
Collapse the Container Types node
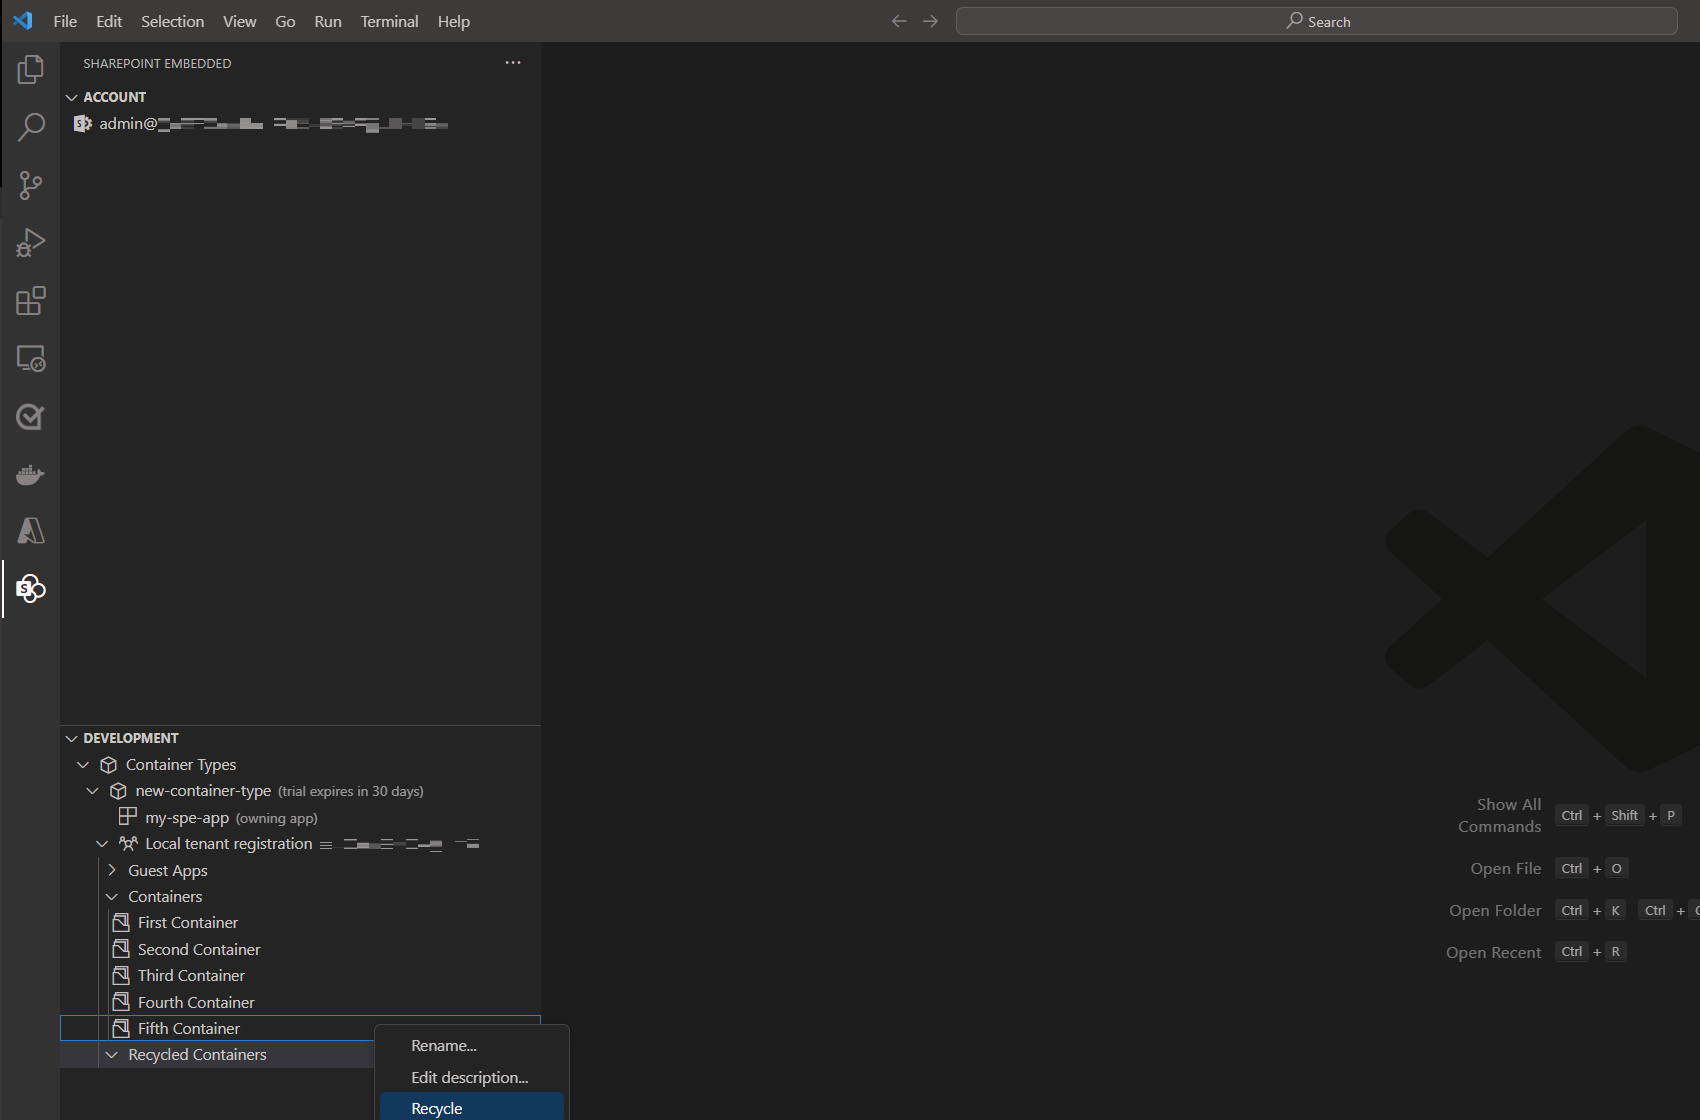pyautogui.click(x=83, y=765)
